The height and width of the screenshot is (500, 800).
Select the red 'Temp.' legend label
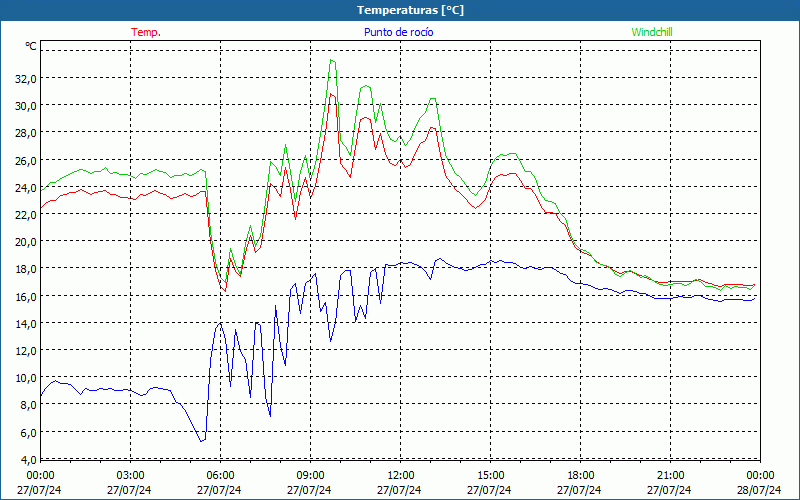pos(146,32)
